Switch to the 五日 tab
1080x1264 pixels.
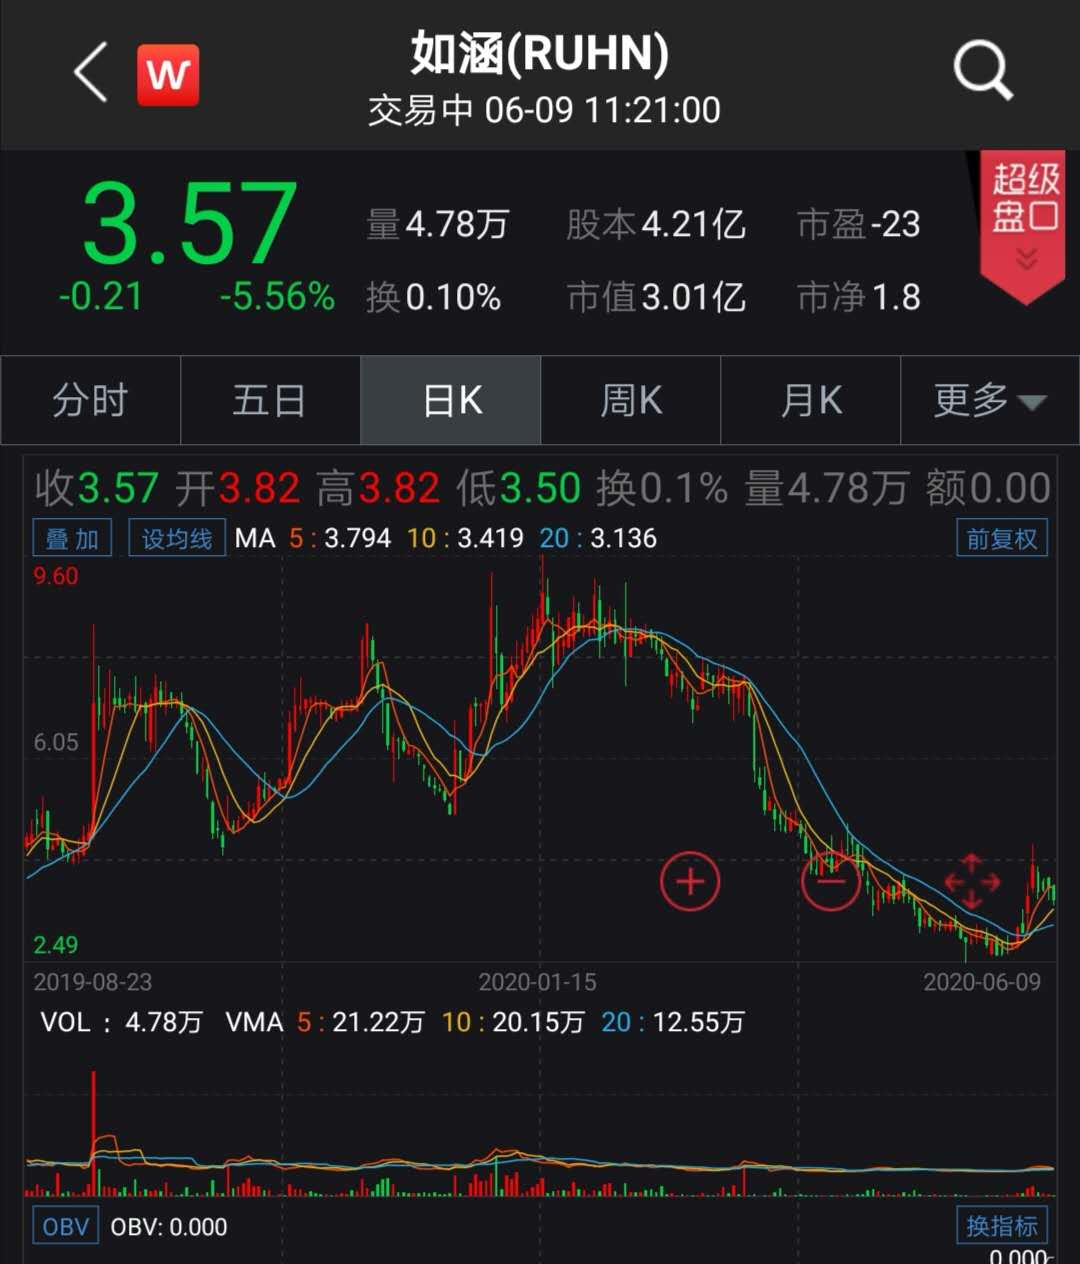(x=270, y=401)
